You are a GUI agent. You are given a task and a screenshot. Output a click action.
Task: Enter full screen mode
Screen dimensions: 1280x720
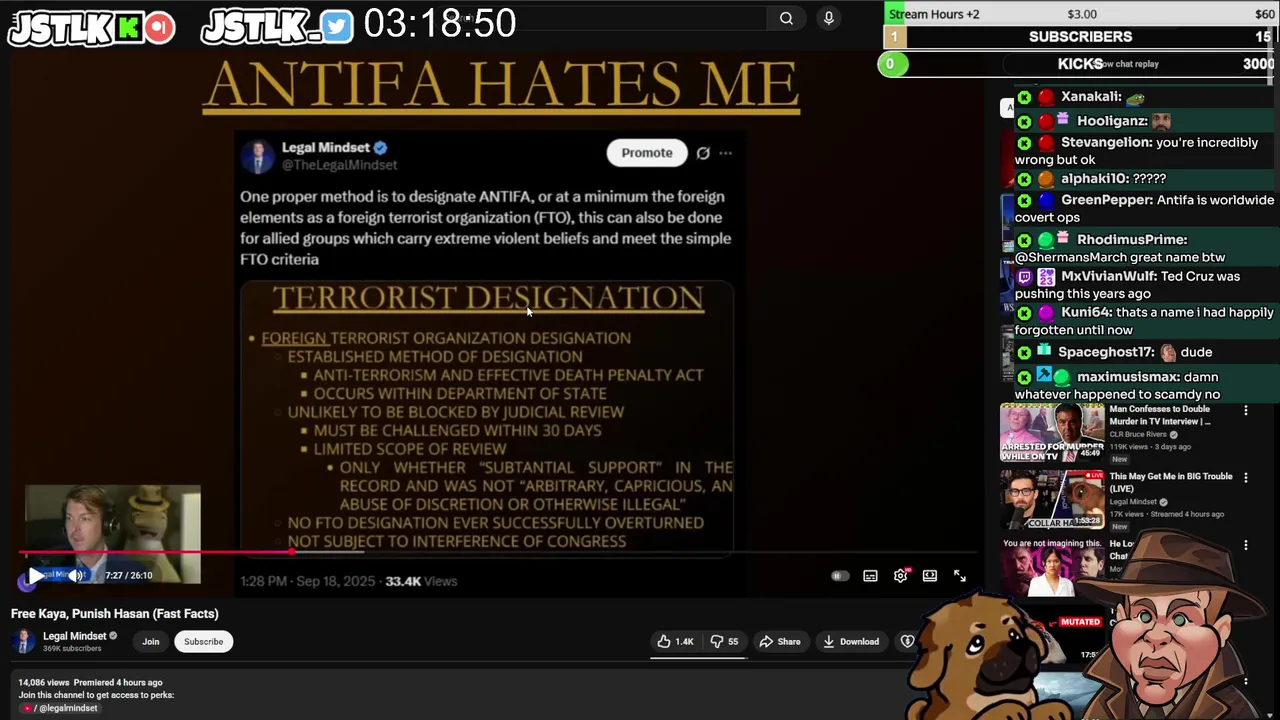coord(960,576)
